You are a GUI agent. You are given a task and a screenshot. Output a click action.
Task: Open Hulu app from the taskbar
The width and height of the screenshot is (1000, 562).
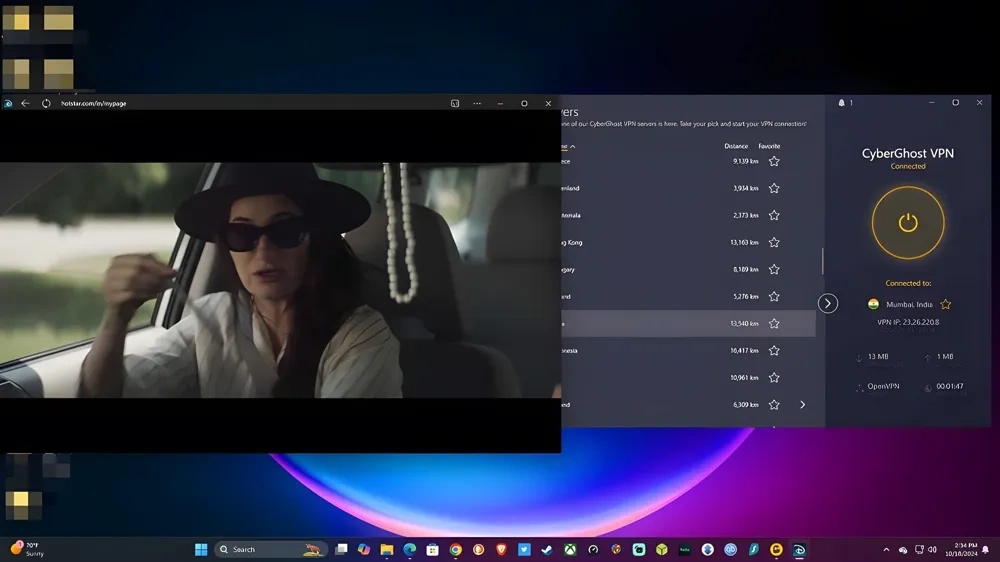pos(684,549)
